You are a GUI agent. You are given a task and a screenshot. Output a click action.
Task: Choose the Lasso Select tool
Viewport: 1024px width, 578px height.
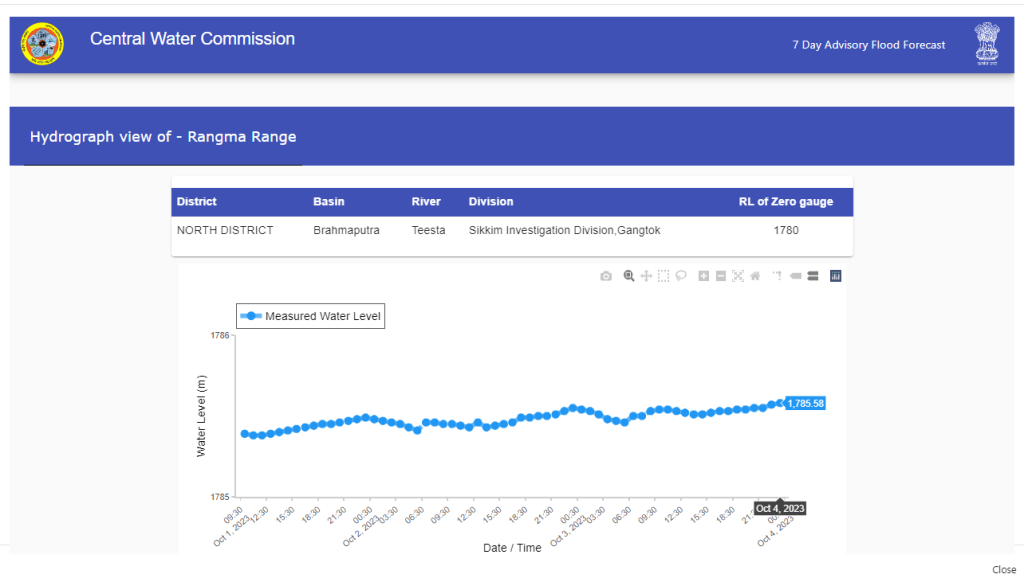680,276
